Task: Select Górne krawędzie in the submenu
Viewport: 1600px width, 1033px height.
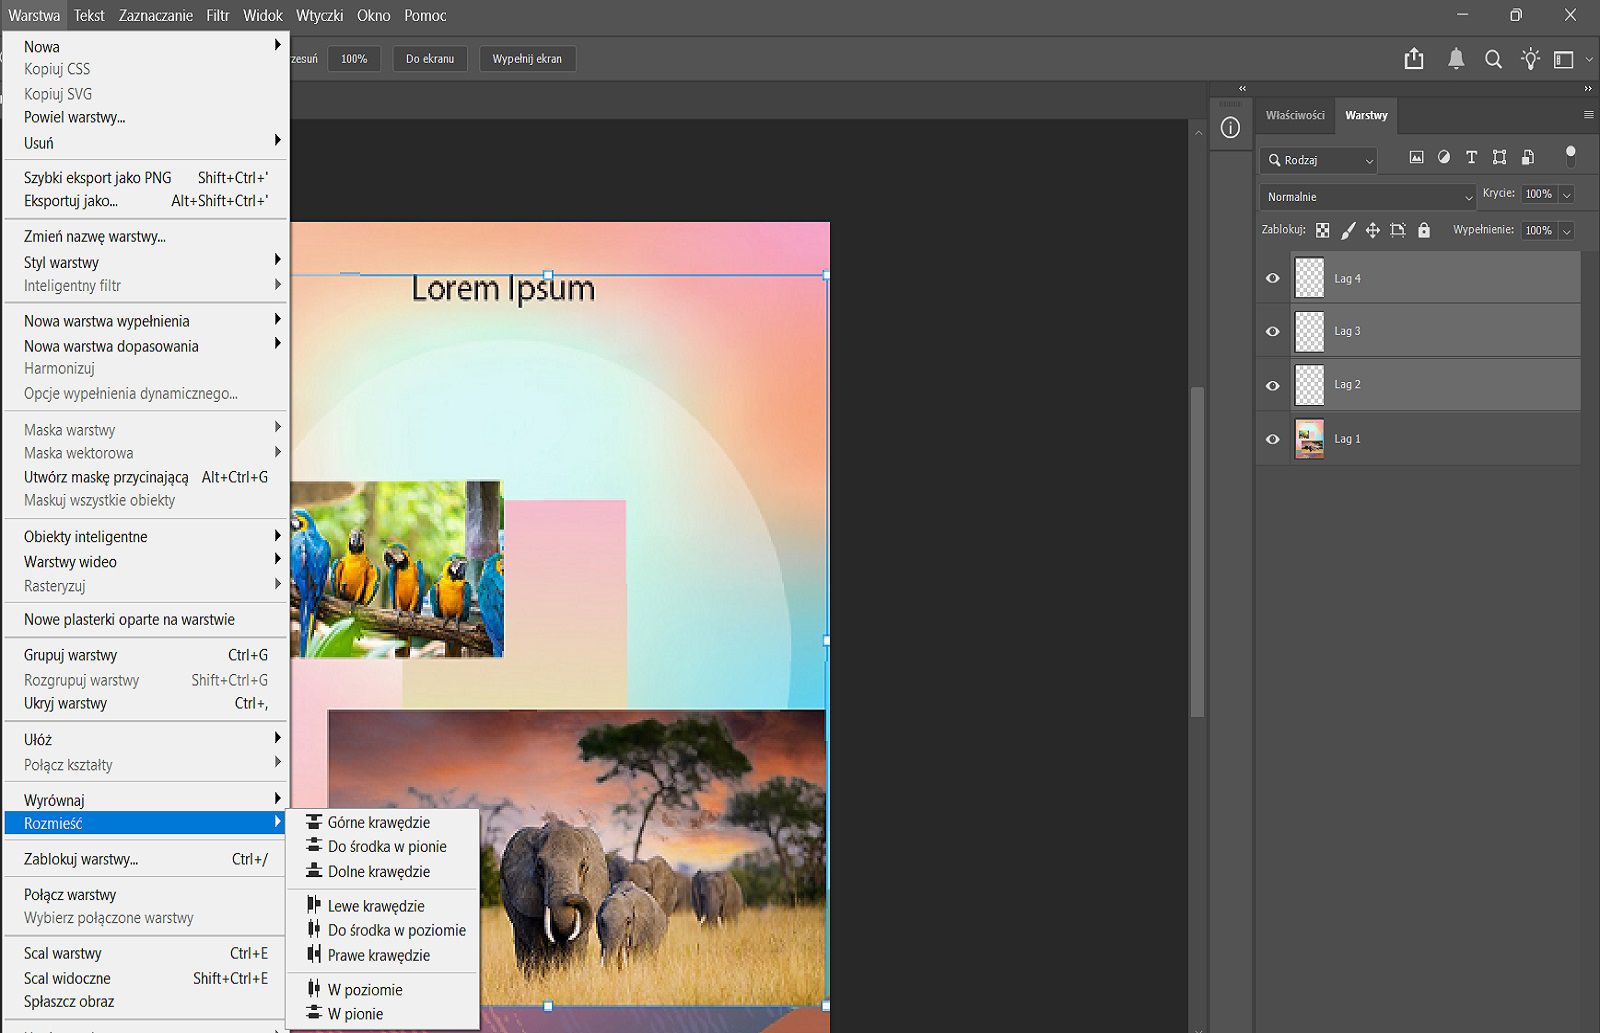Action: (x=379, y=822)
